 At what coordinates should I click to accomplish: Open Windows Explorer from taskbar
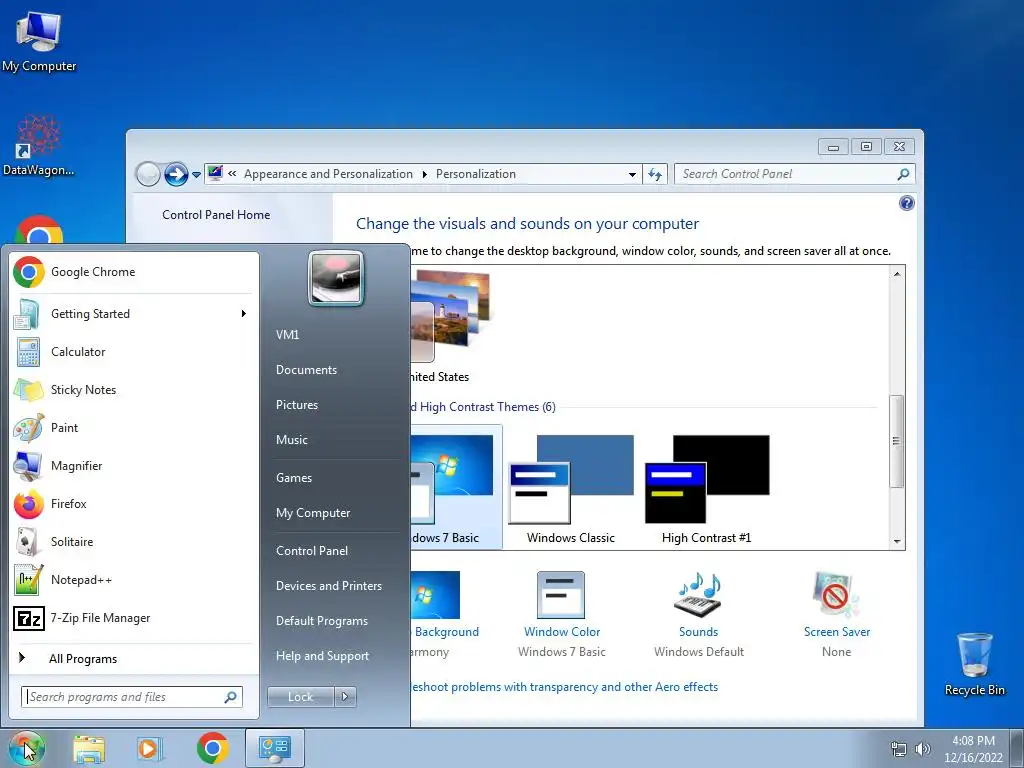pyautogui.click(x=89, y=748)
